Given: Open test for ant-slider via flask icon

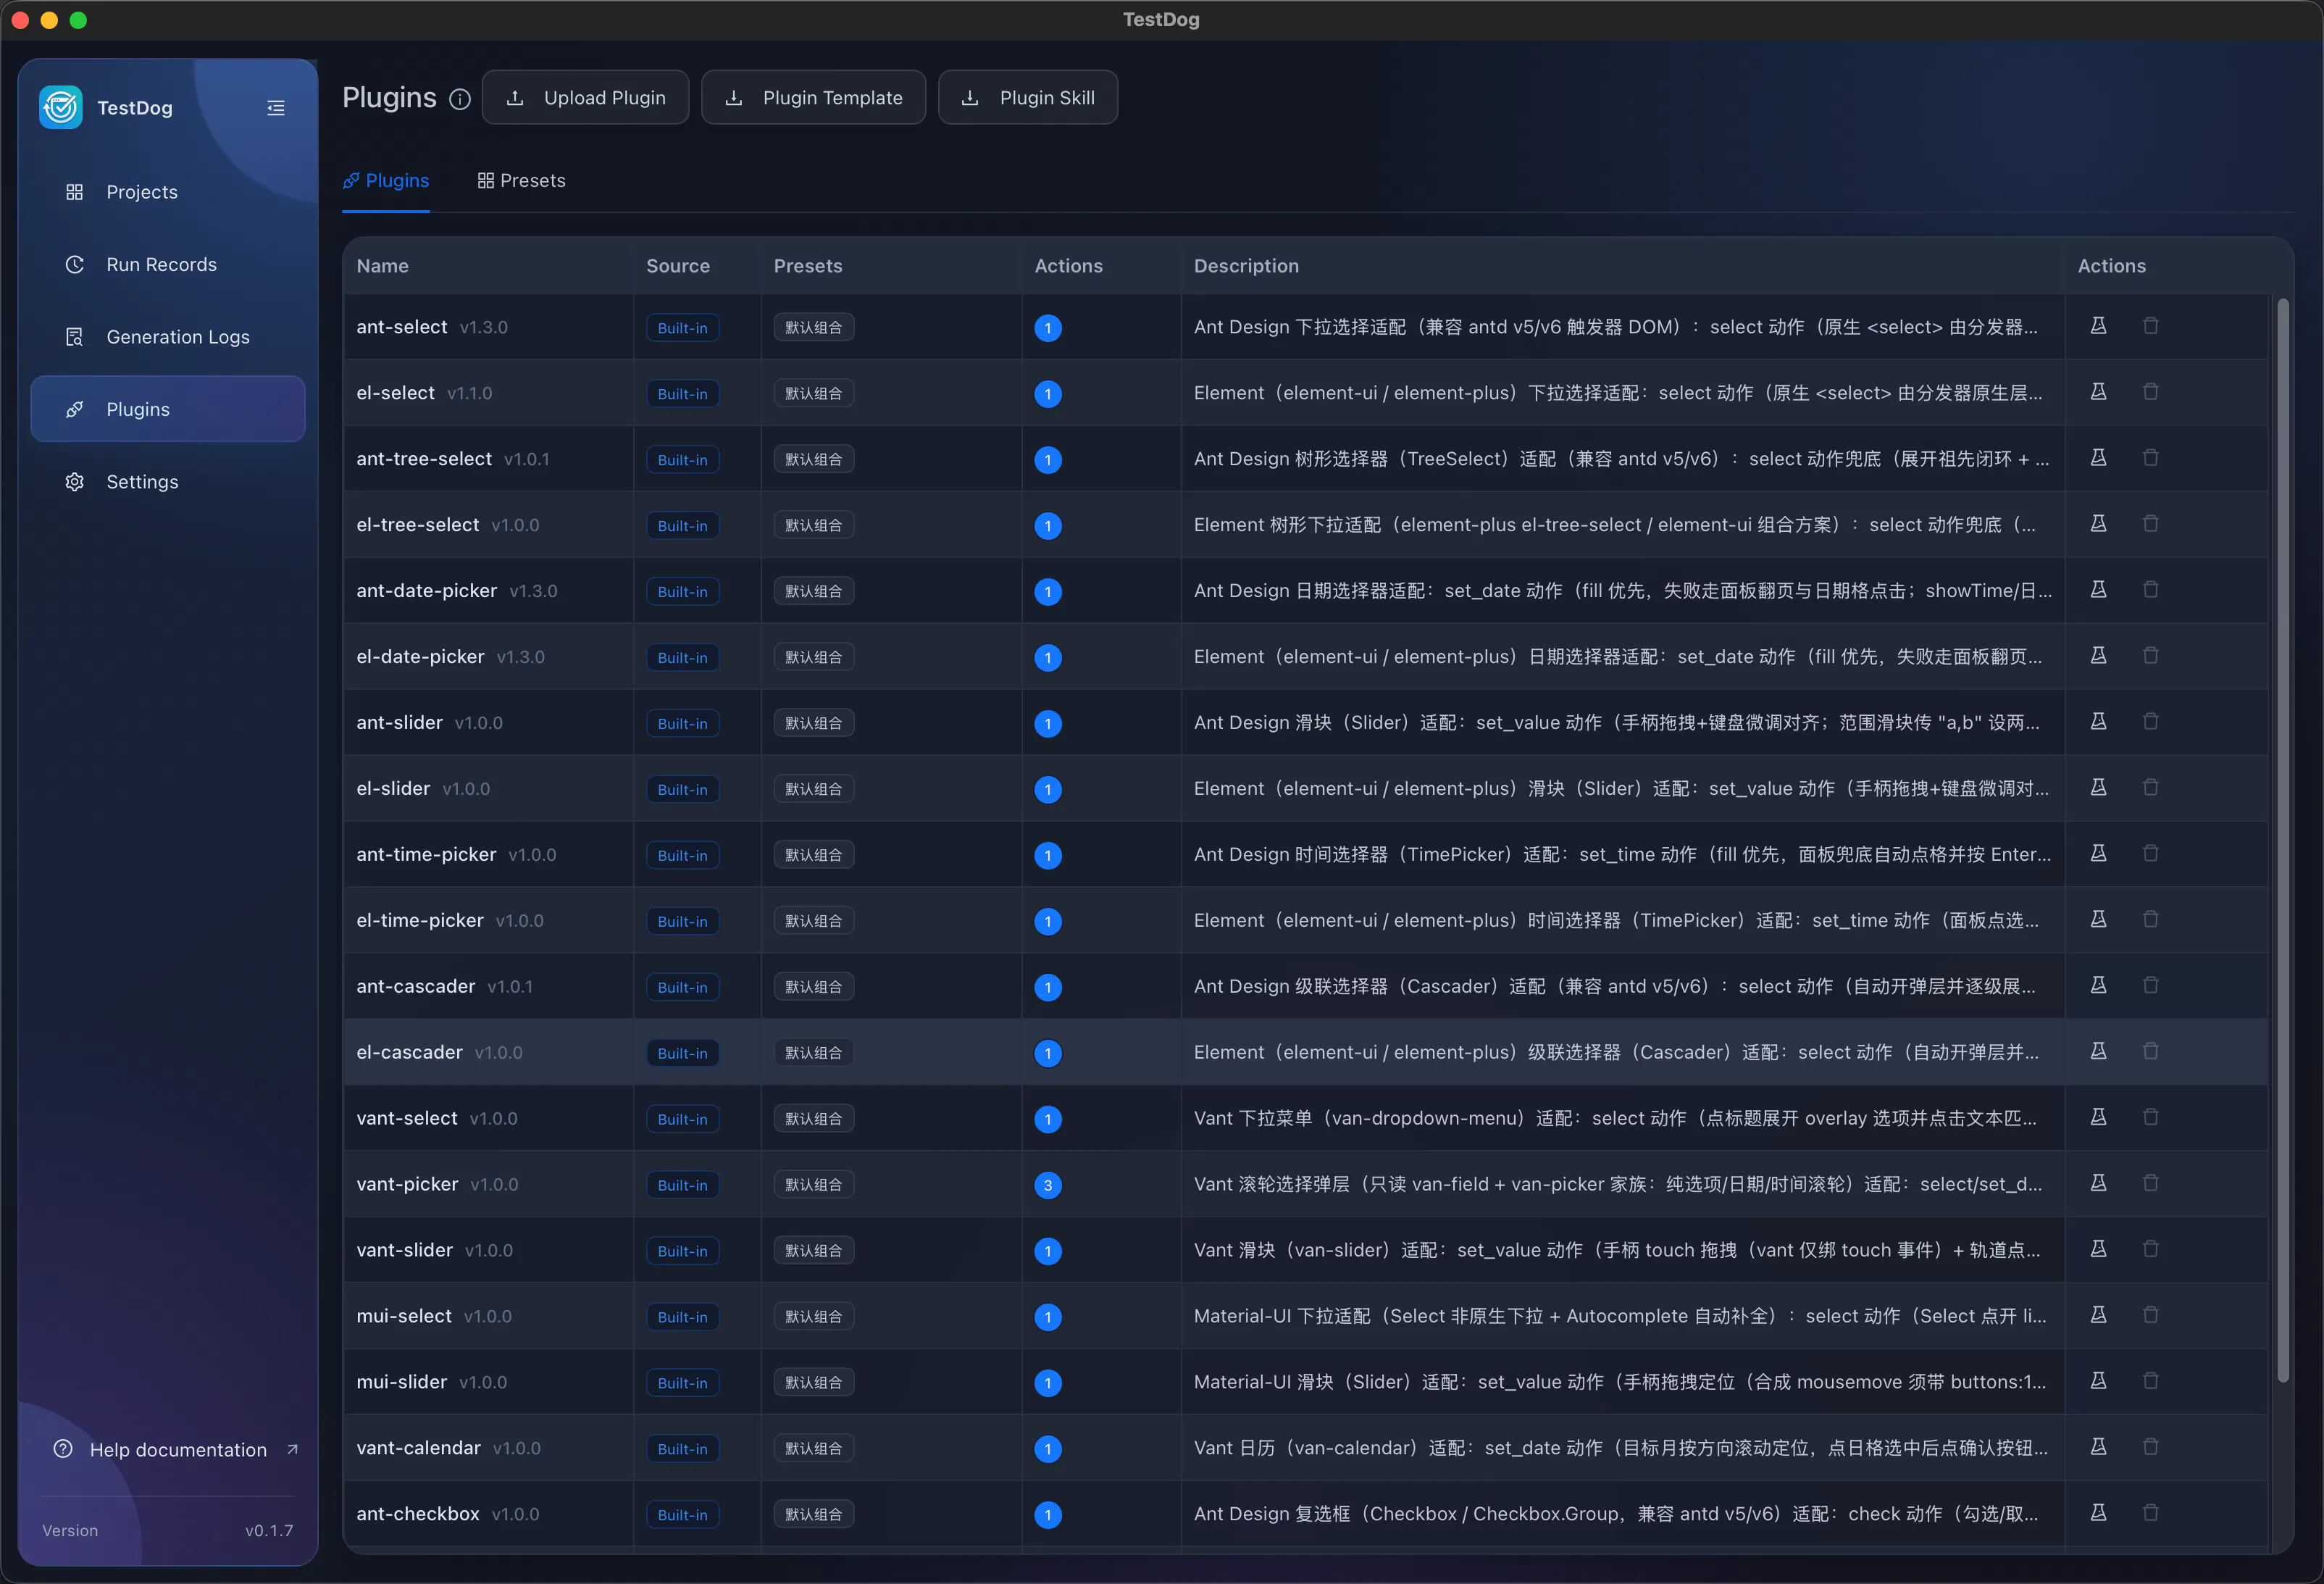Looking at the screenshot, I should 2098,722.
